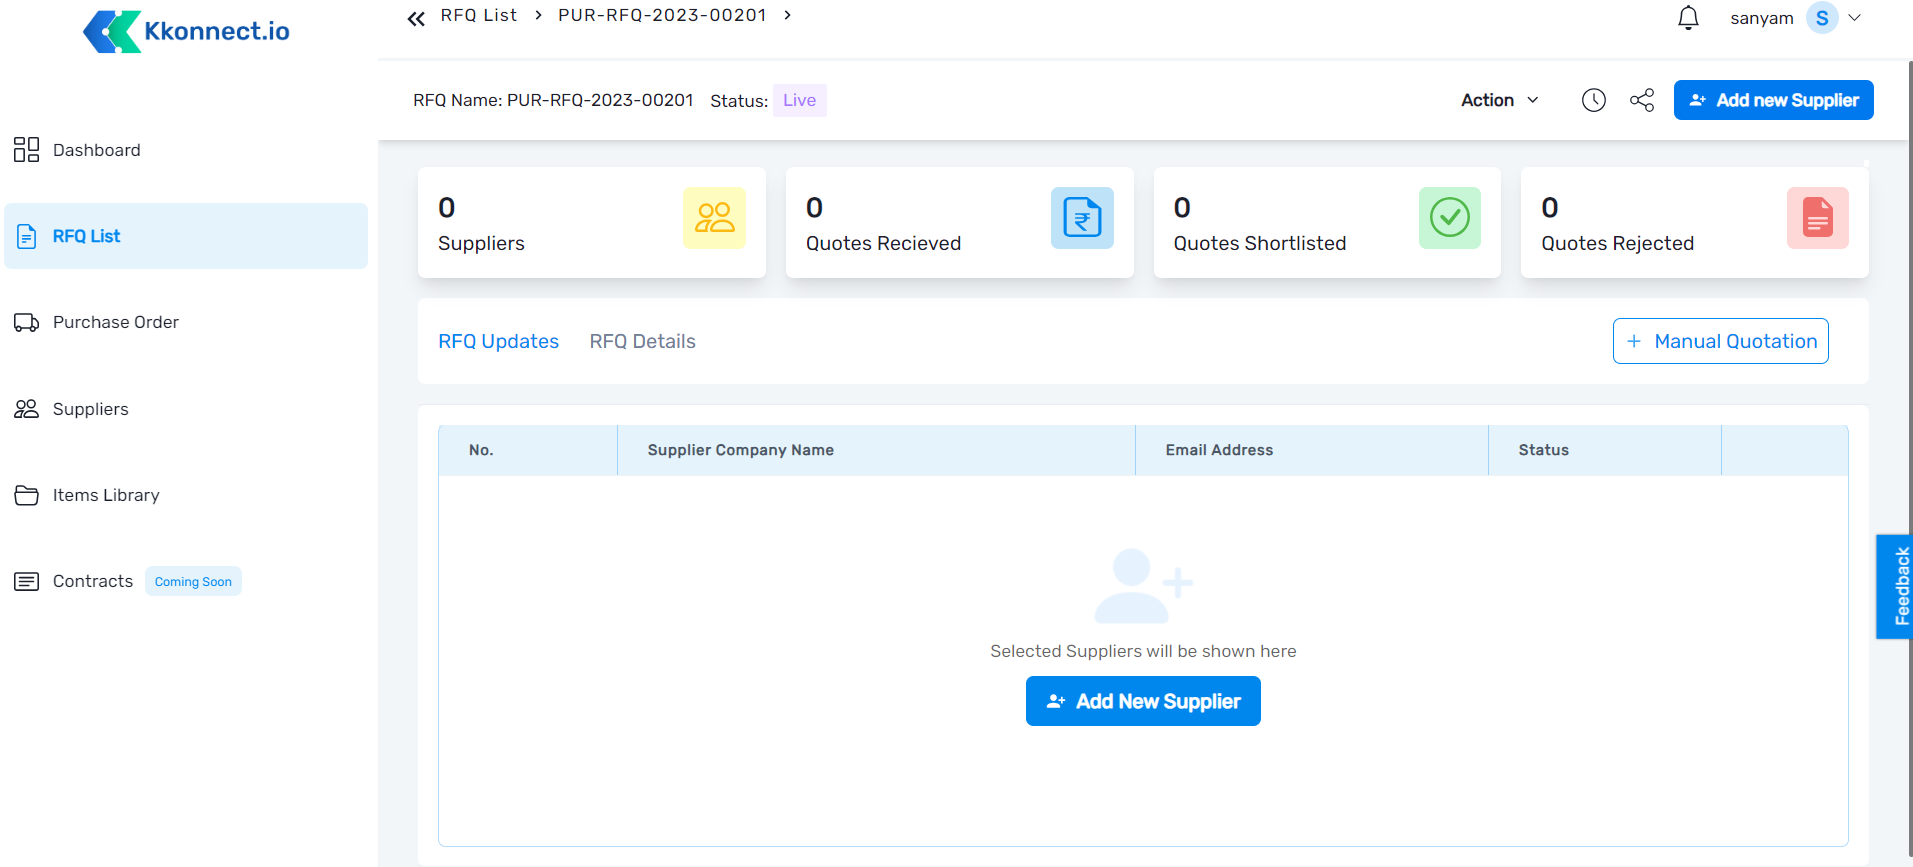This screenshot has height=867, width=1913.
Task: Expand the Action dropdown
Action: point(1499,100)
